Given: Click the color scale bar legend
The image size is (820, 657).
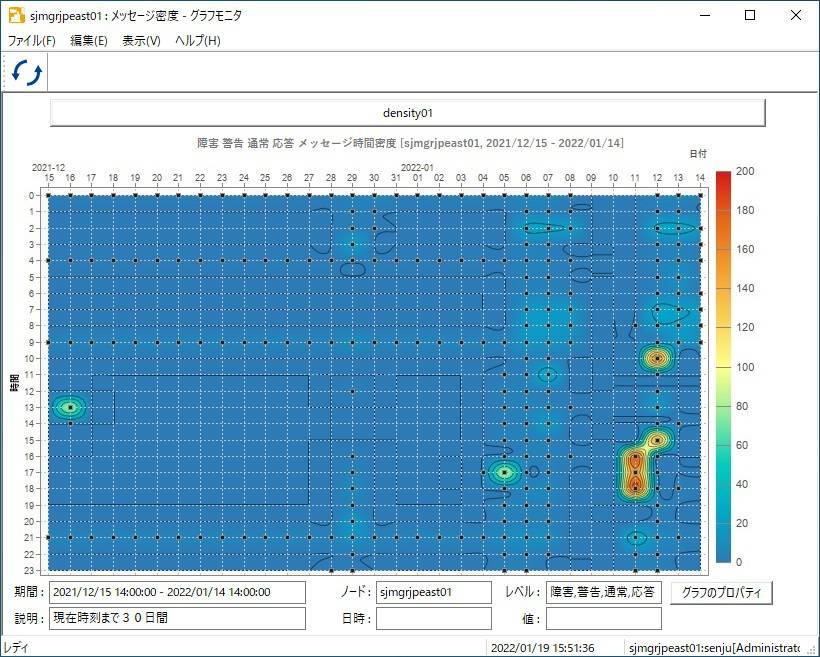Looking at the screenshot, I should pyautogui.click(x=723, y=367).
